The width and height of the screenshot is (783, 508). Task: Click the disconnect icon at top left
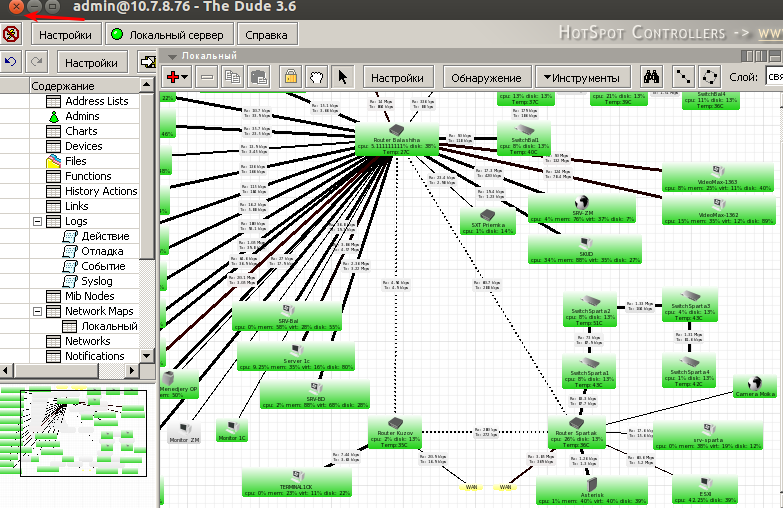10,34
